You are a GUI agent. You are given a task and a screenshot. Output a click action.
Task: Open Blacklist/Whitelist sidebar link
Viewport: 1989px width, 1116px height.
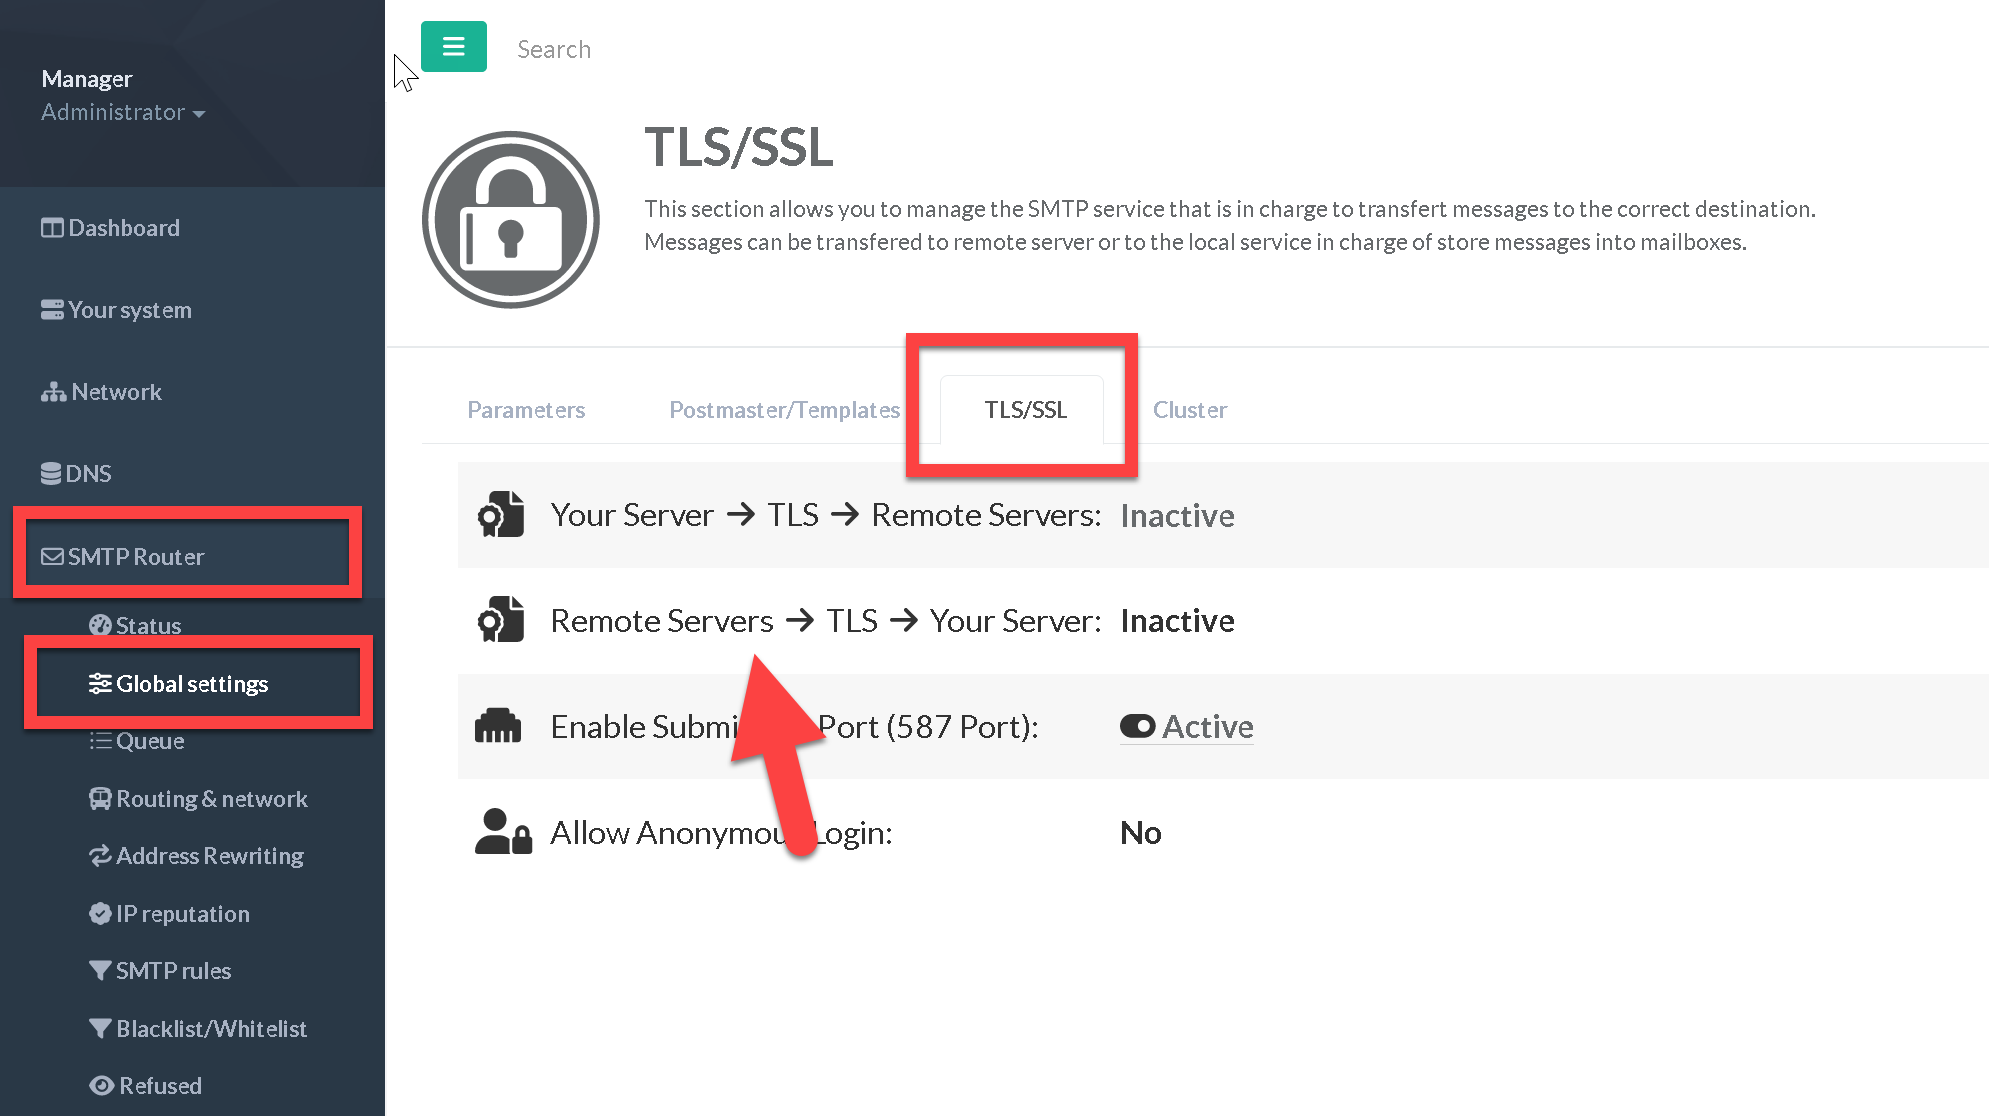[x=211, y=1029]
